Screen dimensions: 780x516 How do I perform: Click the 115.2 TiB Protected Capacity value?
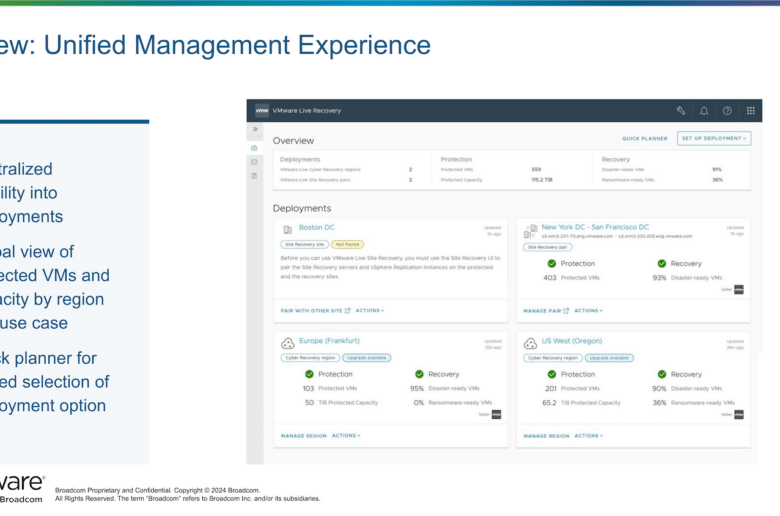pyautogui.click(x=542, y=180)
